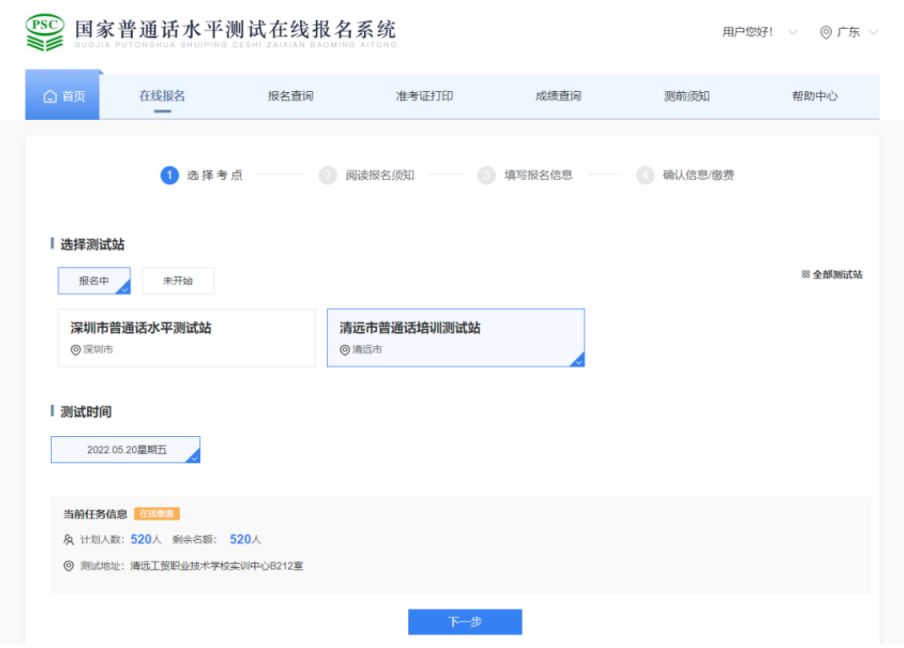Click the grid icon beside 全部测试站
The image size is (904, 648).
[x=805, y=274]
